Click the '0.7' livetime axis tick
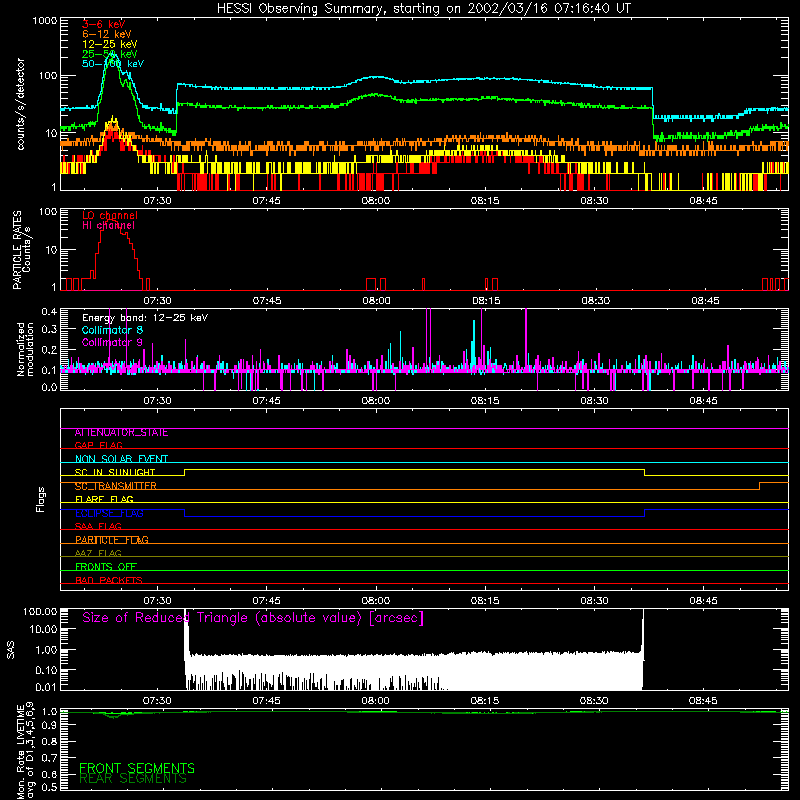Screen dimensions: 800x800 (x=49, y=758)
